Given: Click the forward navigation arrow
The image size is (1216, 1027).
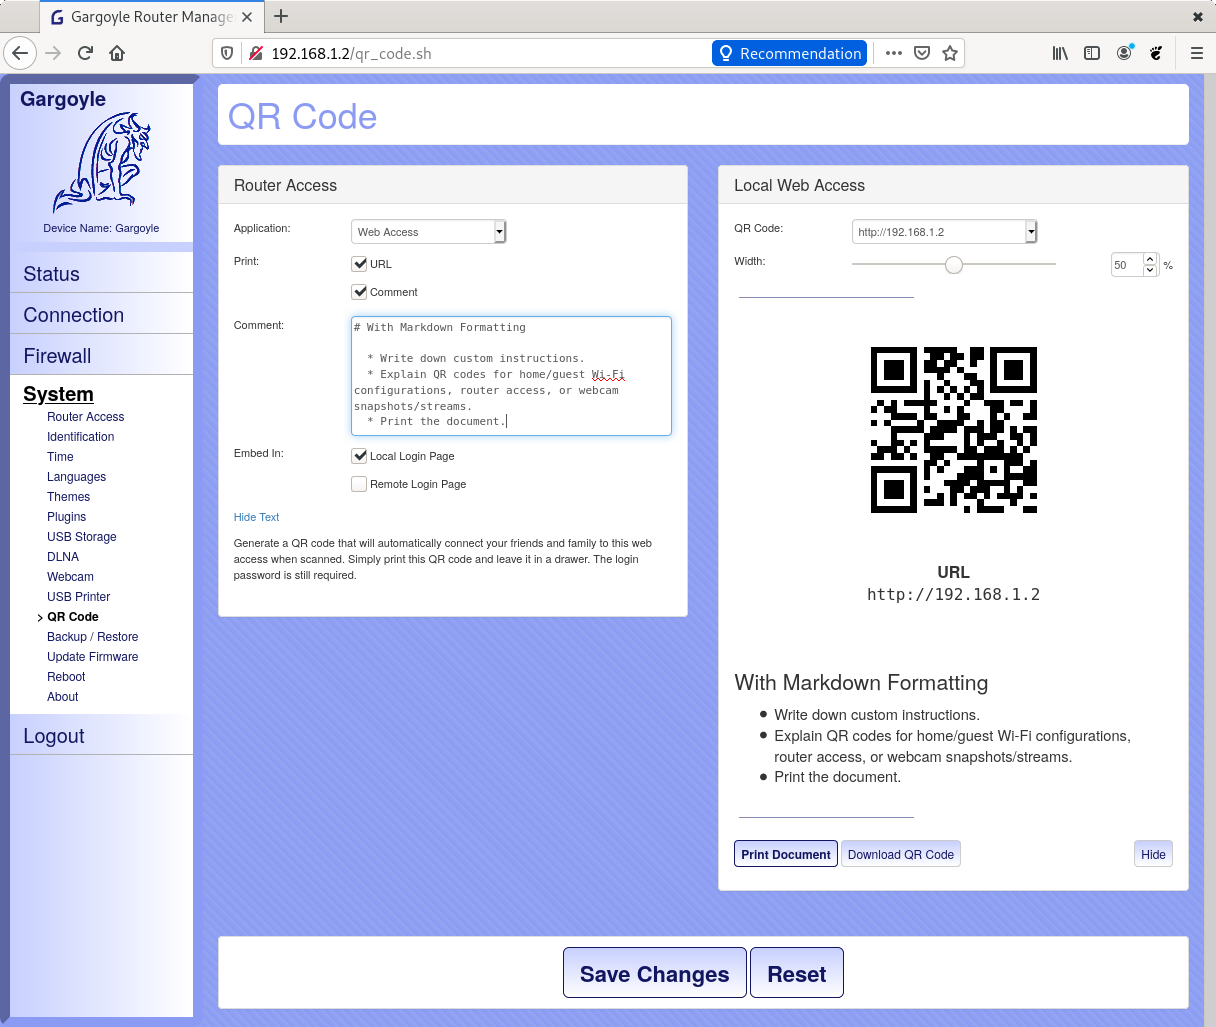Looking at the screenshot, I should coord(53,53).
